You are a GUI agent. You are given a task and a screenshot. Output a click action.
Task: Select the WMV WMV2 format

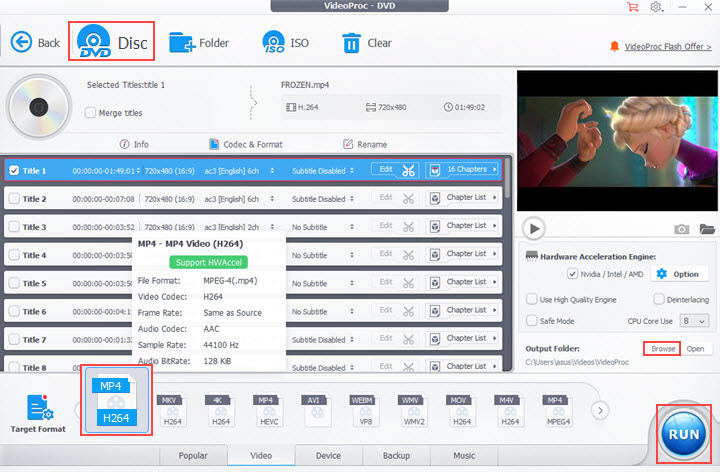tap(413, 410)
